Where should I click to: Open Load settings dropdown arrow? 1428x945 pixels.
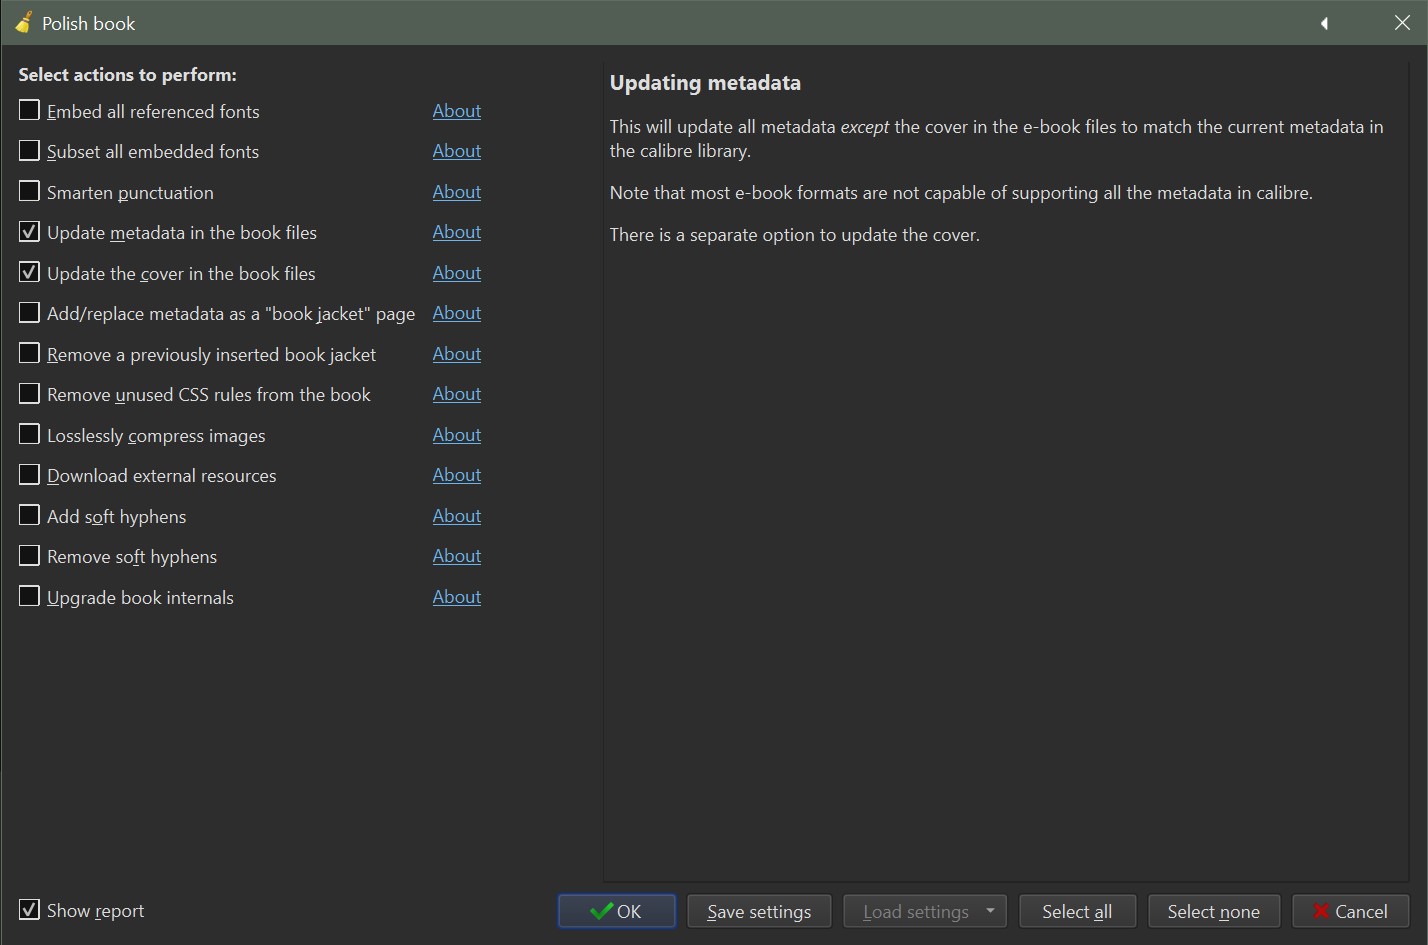pyautogui.click(x=990, y=911)
